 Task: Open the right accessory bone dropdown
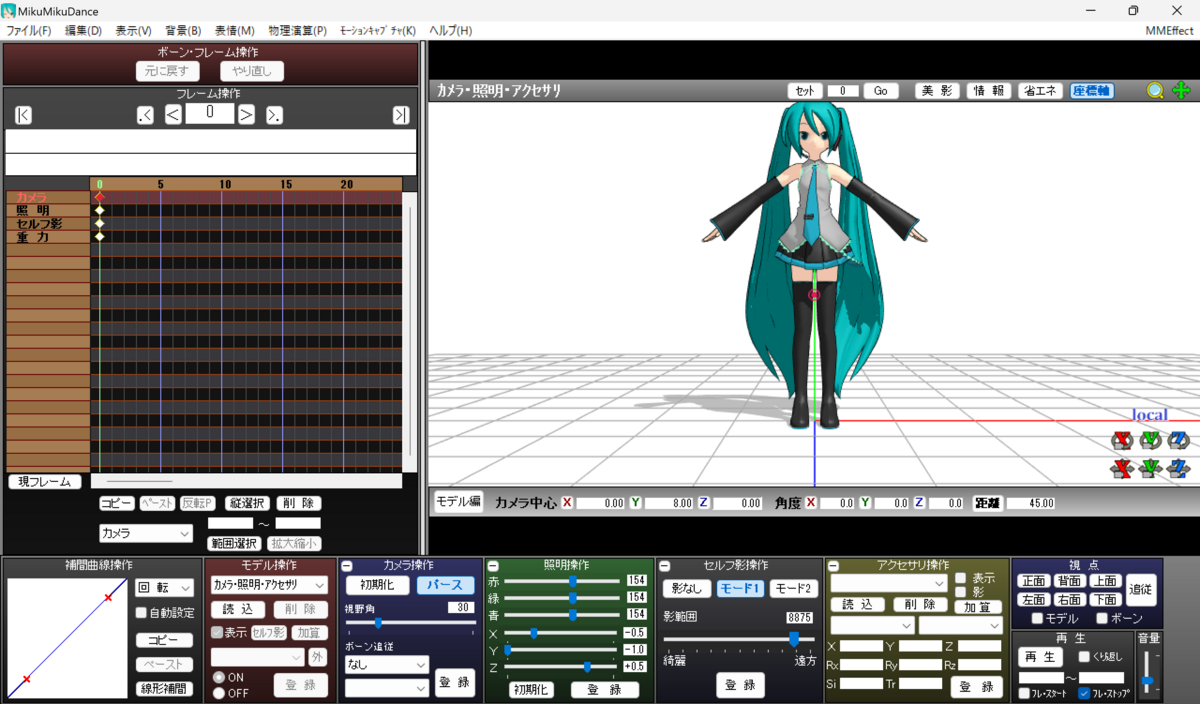click(960, 625)
